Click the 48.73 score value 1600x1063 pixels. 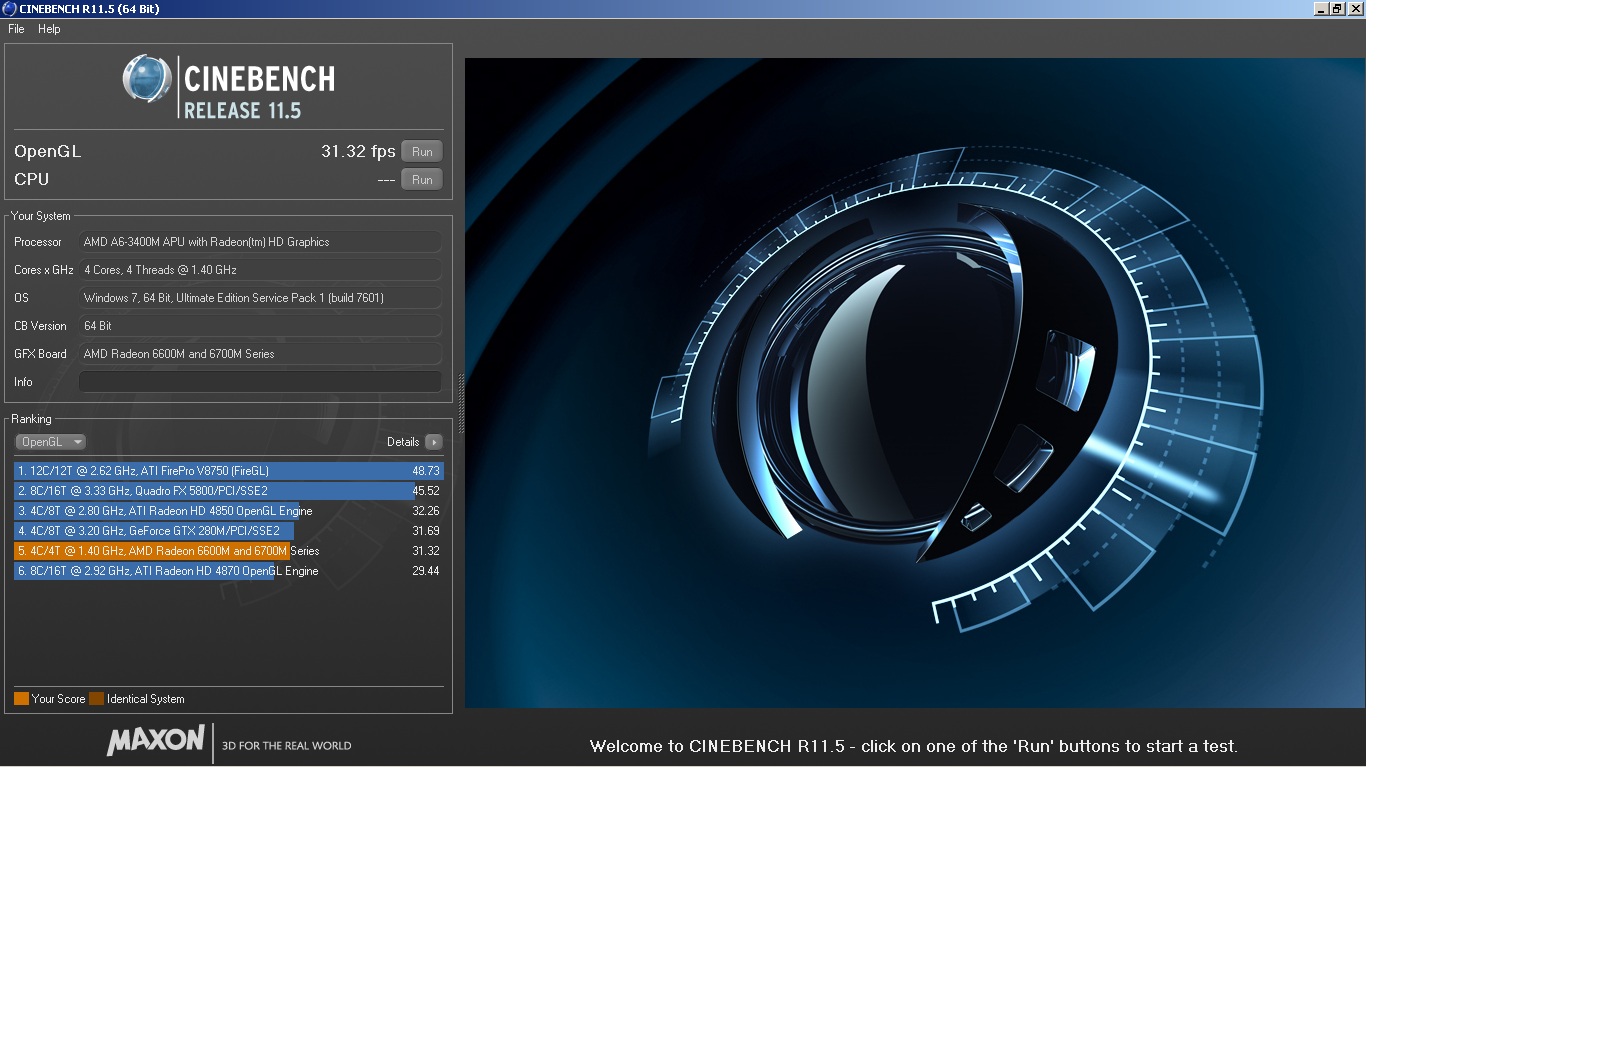pyautogui.click(x=426, y=471)
